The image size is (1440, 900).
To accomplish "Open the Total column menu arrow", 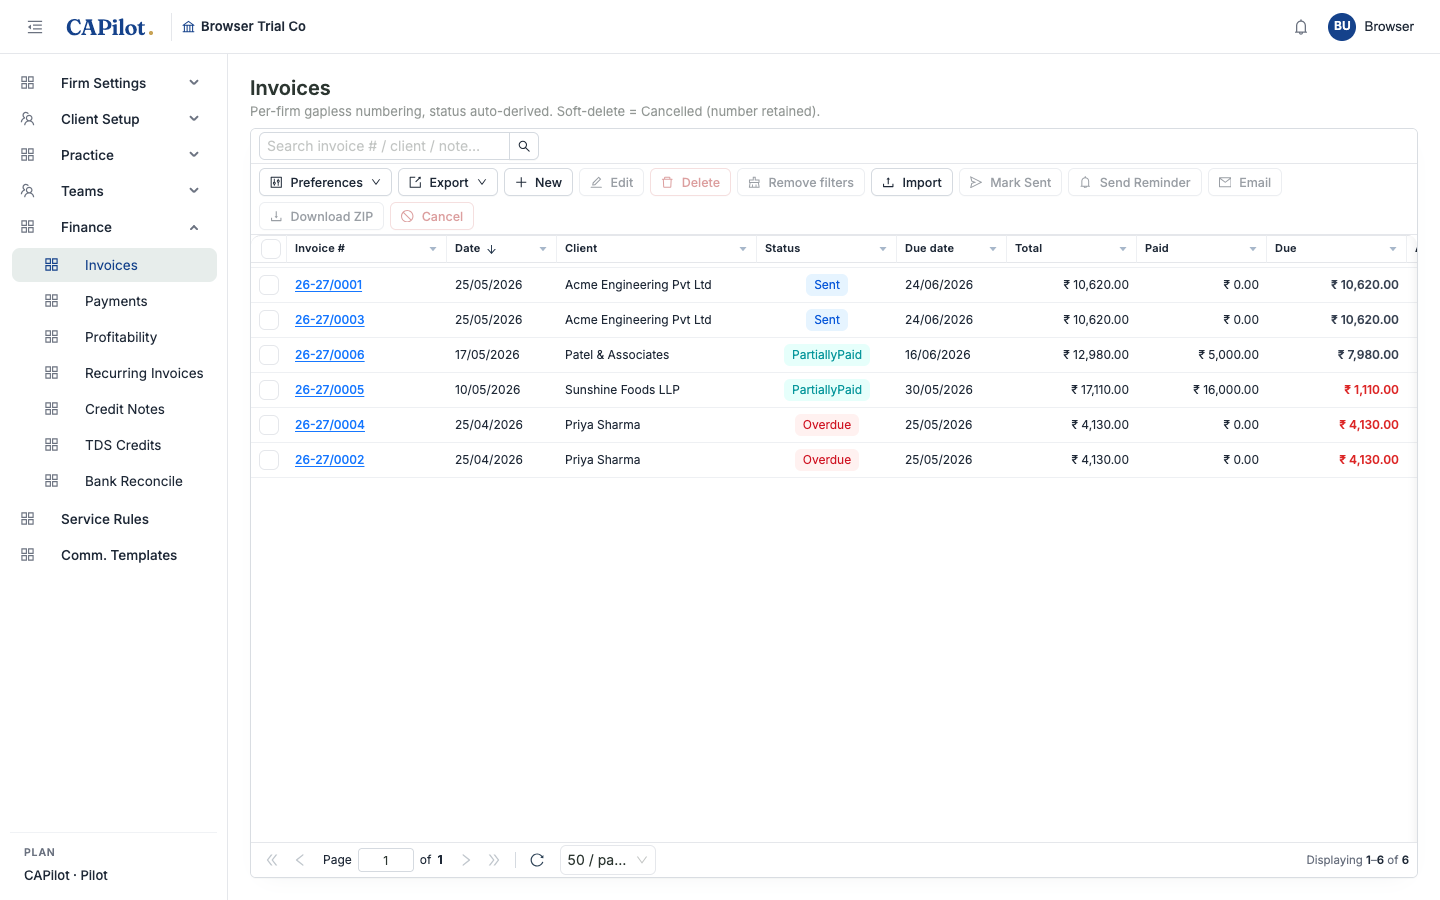I will coord(1123,249).
